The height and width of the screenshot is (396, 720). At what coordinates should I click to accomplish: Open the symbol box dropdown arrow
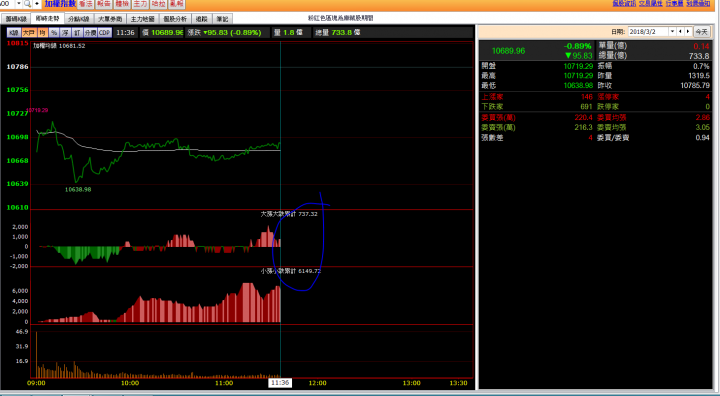coord(19,4)
